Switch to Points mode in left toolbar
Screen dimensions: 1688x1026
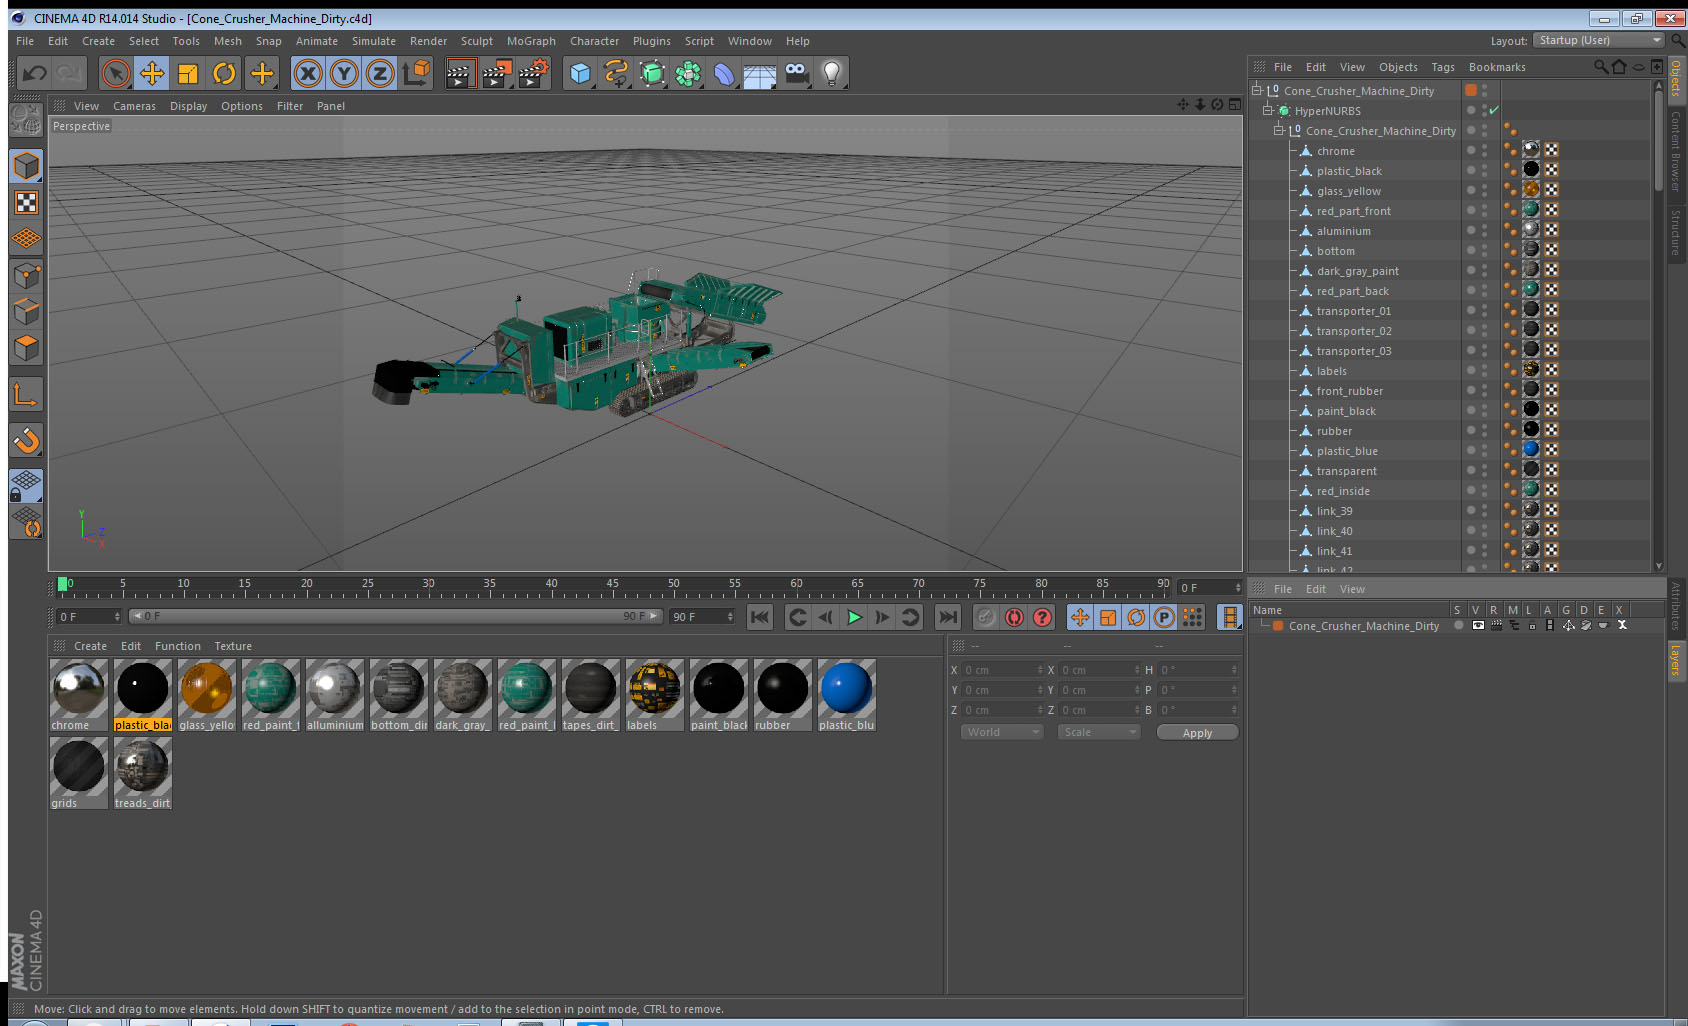point(26,275)
